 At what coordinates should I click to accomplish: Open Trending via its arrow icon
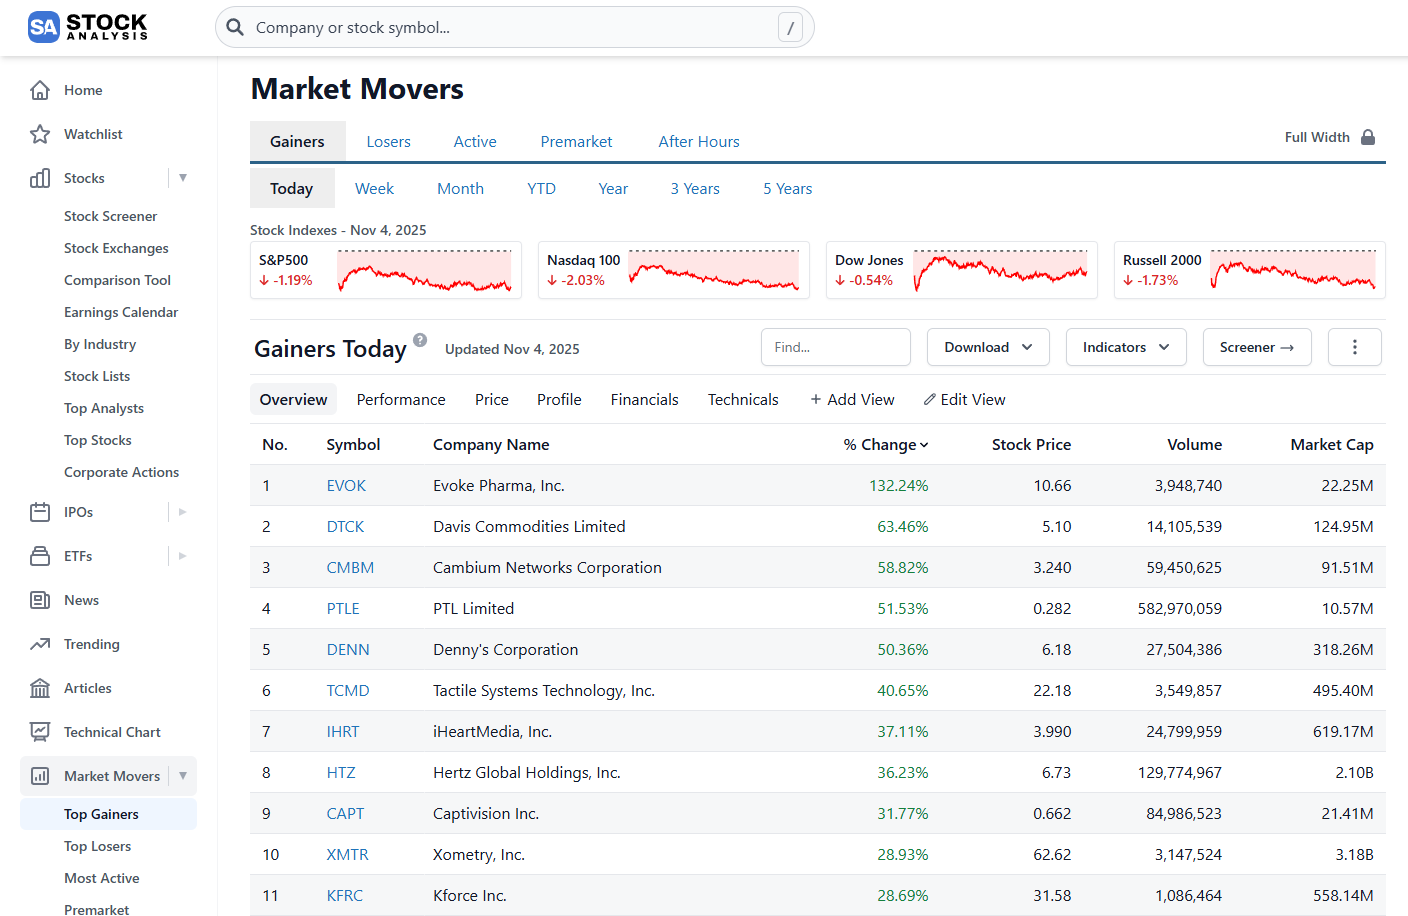(x=39, y=644)
